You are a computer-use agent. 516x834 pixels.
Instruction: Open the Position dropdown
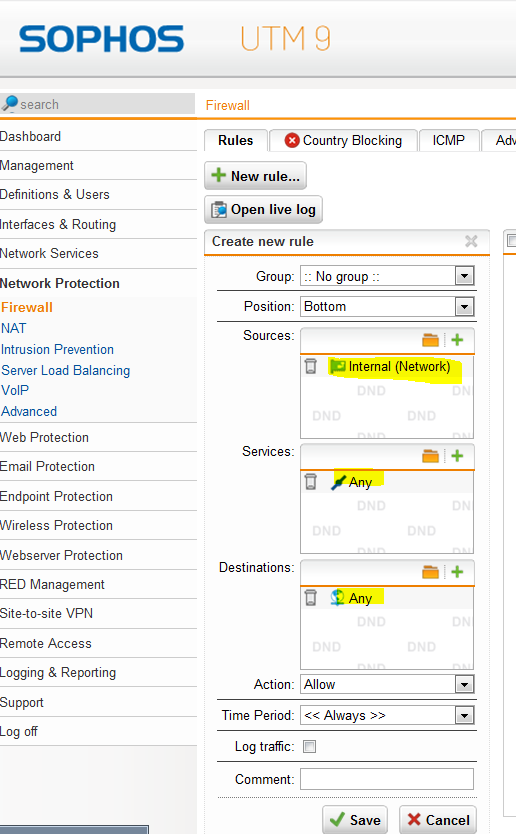click(464, 307)
